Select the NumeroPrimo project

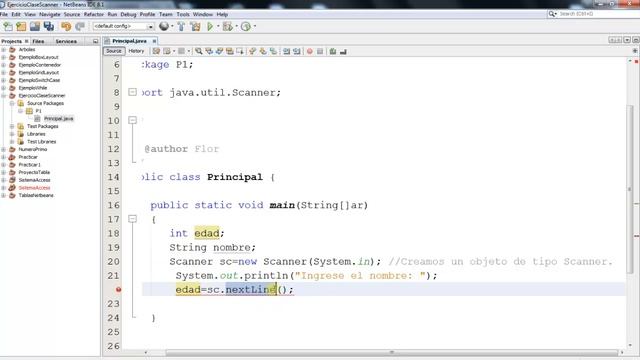pyautogui.click(x=33, y=149)
